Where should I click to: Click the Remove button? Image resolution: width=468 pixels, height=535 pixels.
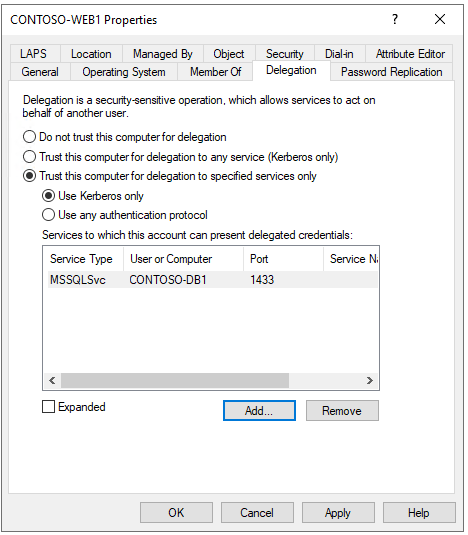tap(342, 410)
